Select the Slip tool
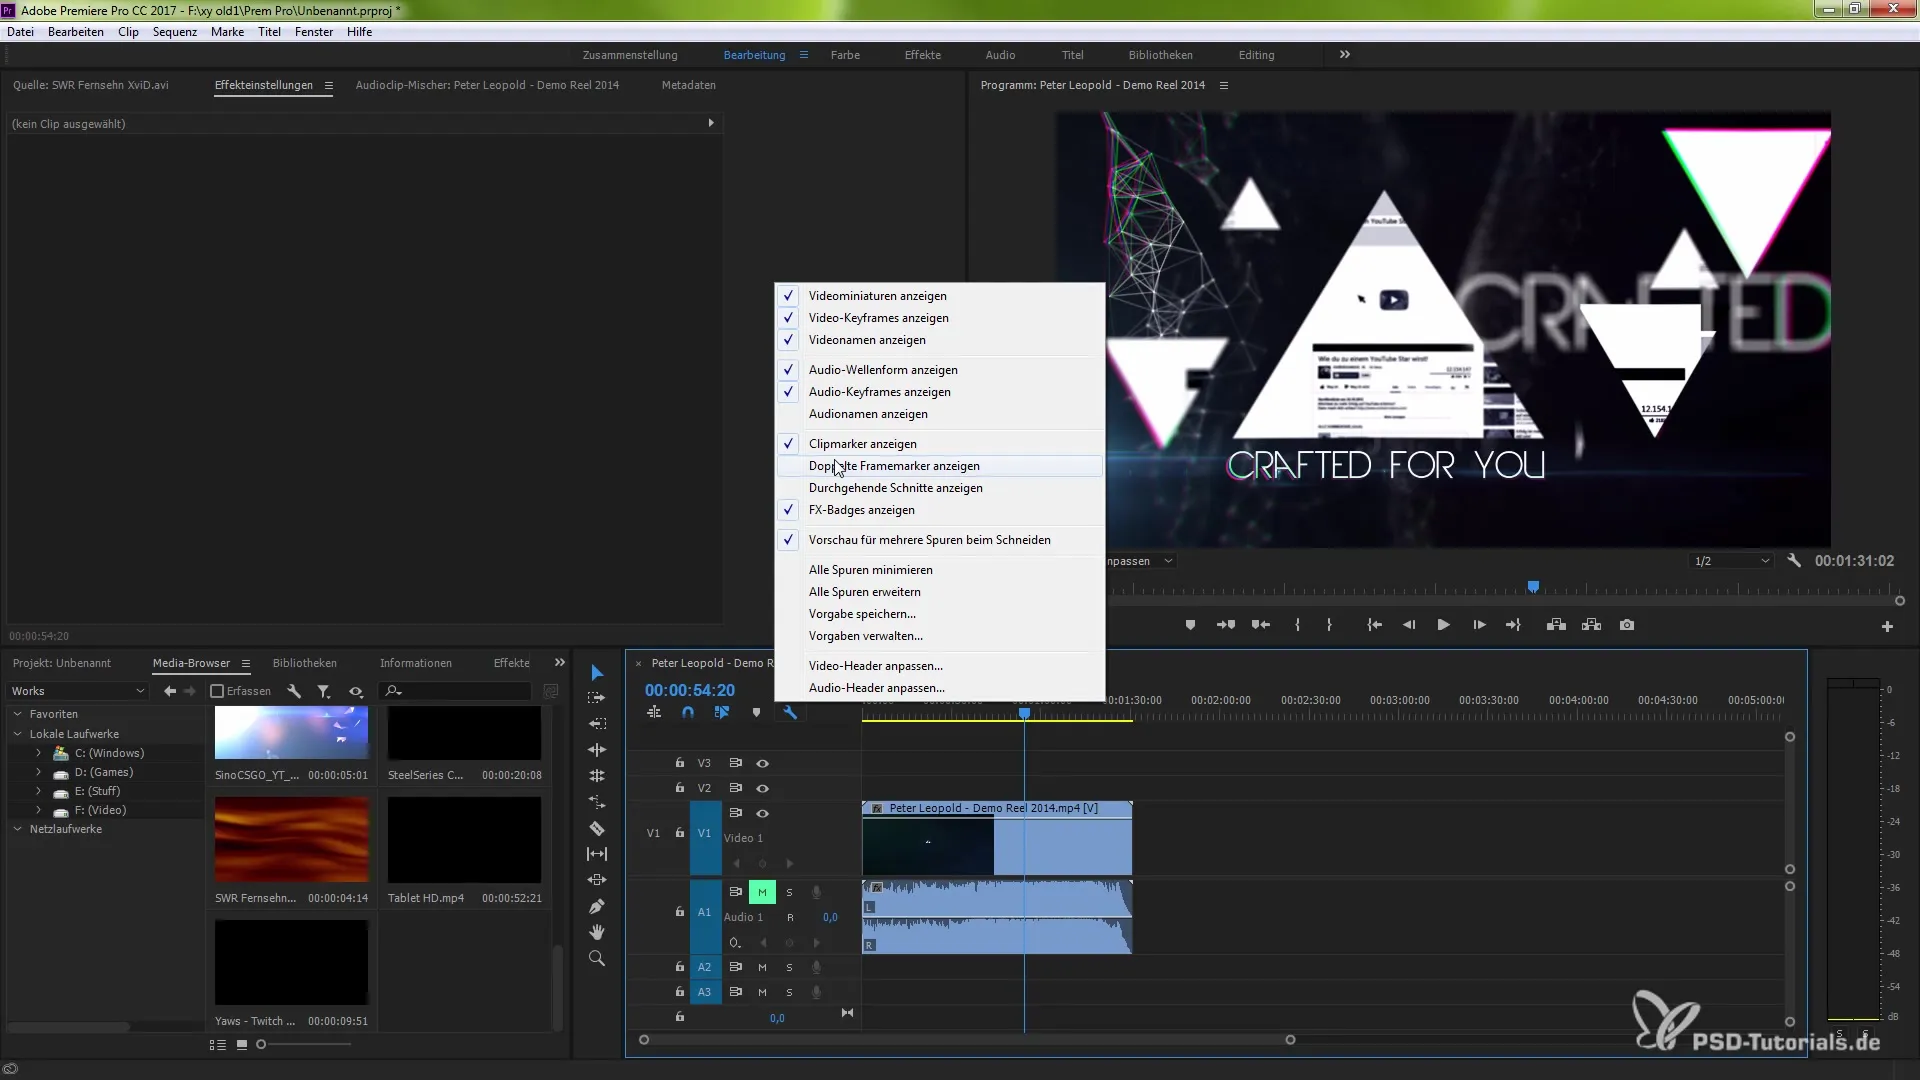The image size is (1920, 1080). click(x=597, y=854)
